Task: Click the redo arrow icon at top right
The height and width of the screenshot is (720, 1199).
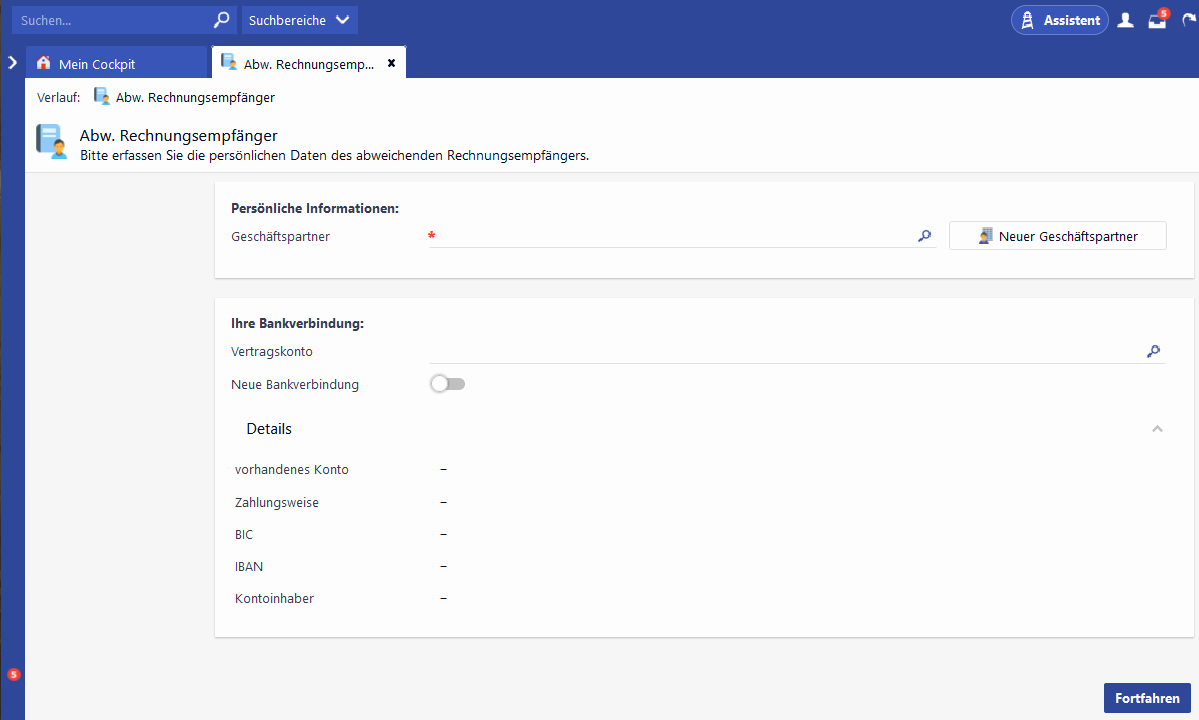Action: [x=1188, y=20]
